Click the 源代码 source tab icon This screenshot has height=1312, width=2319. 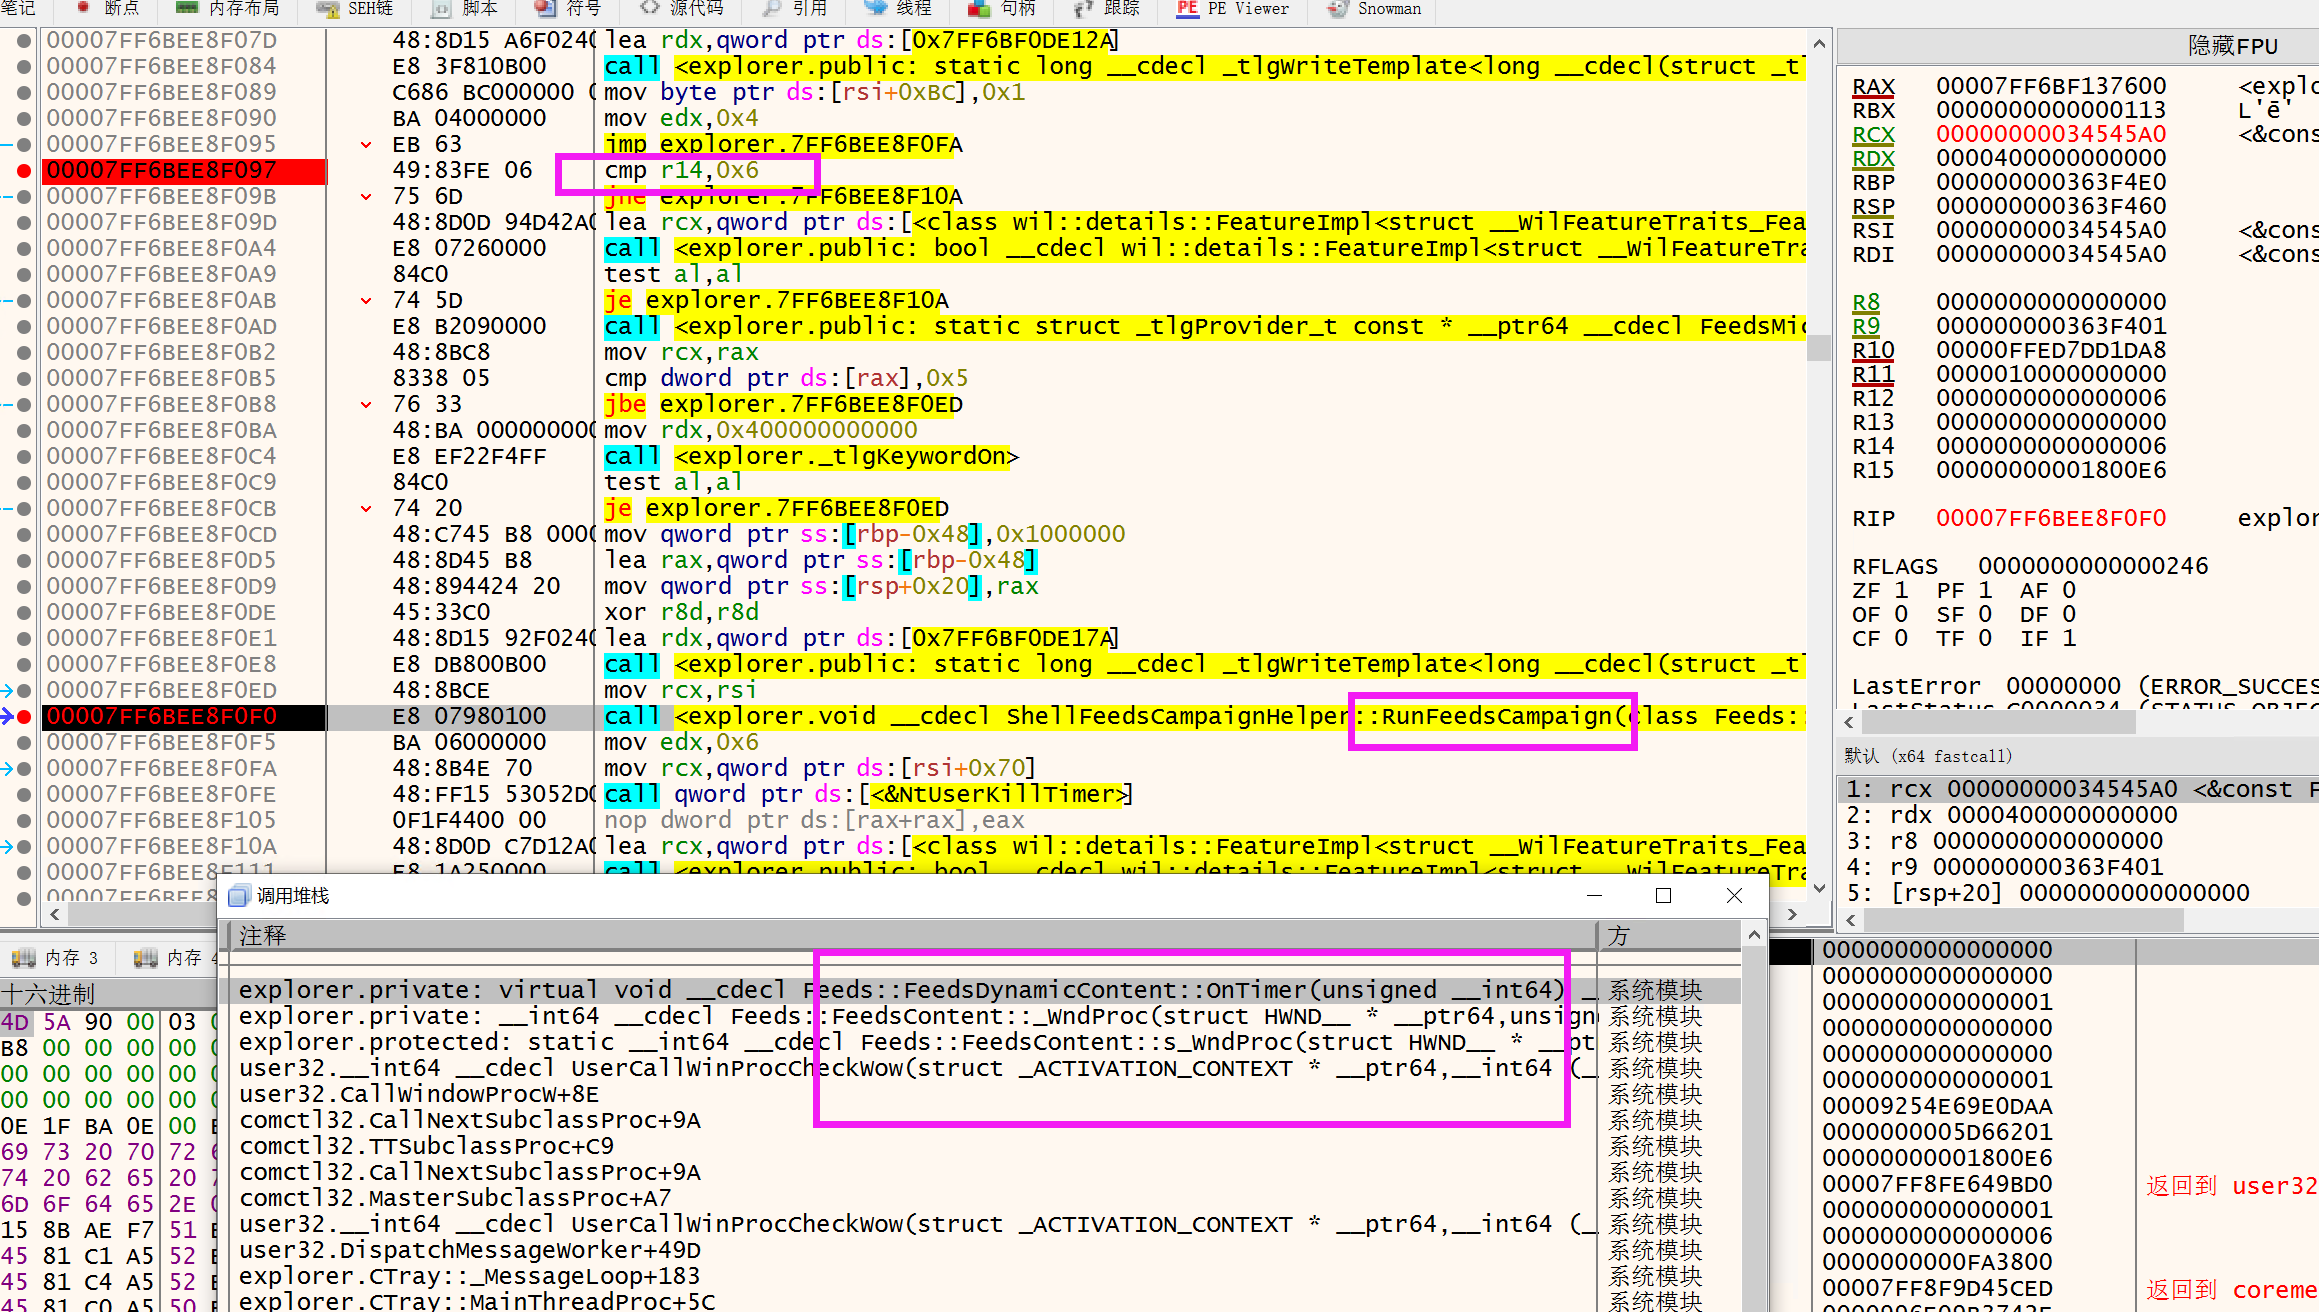tap(650, 8)
